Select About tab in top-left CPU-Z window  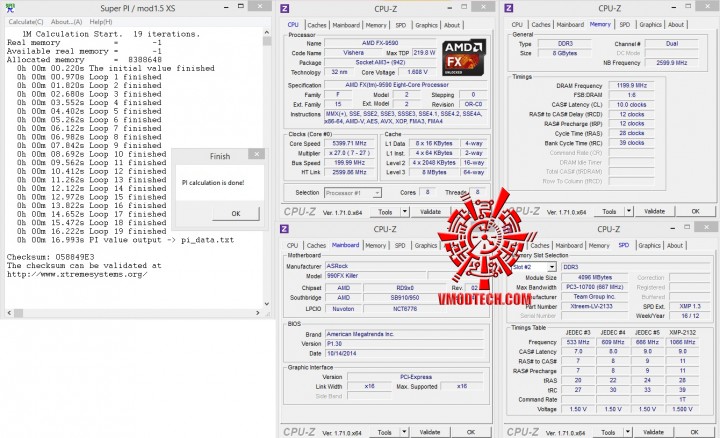pyautogui.click(x=452, y=25)
